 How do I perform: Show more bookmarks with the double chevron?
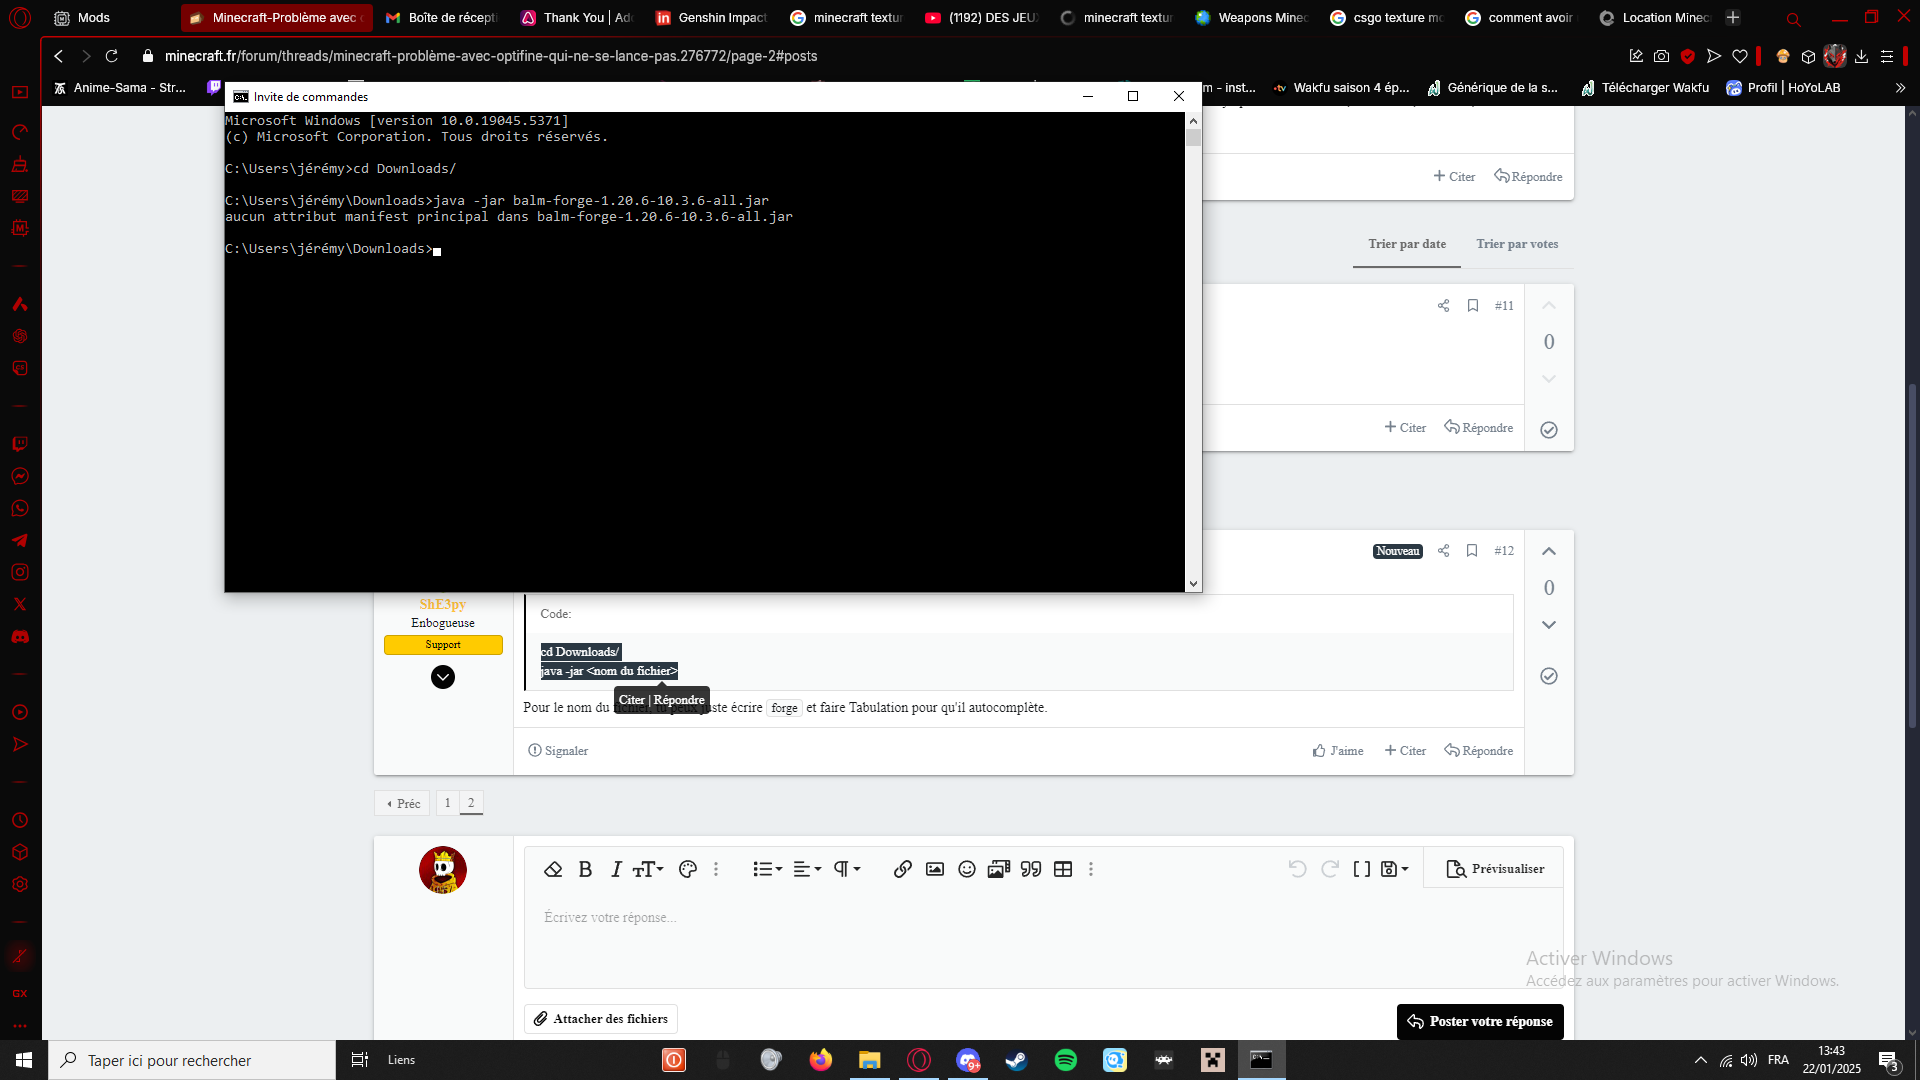pos(1900,88)
